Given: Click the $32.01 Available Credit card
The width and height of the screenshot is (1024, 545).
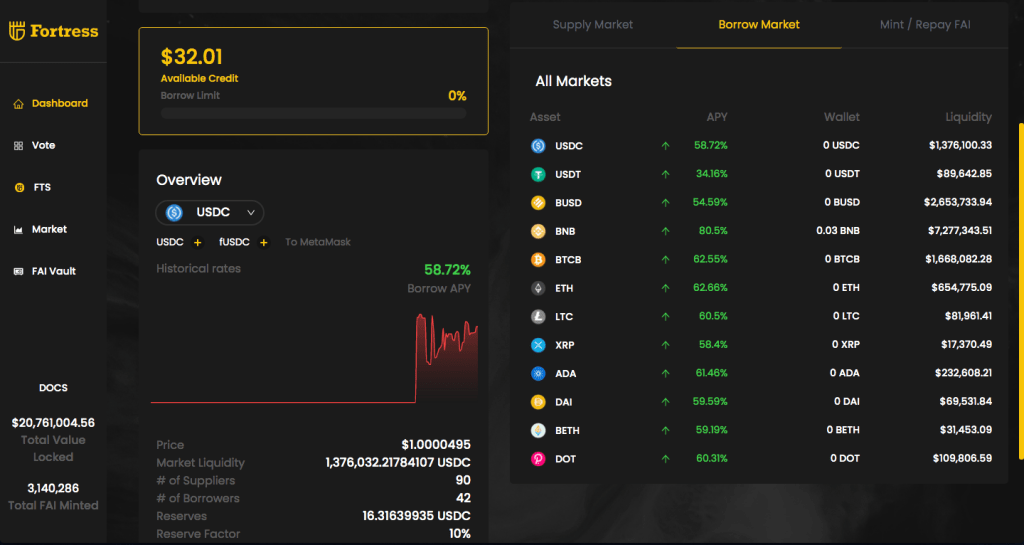Looking at the screenshot, I should pos(313,81).
